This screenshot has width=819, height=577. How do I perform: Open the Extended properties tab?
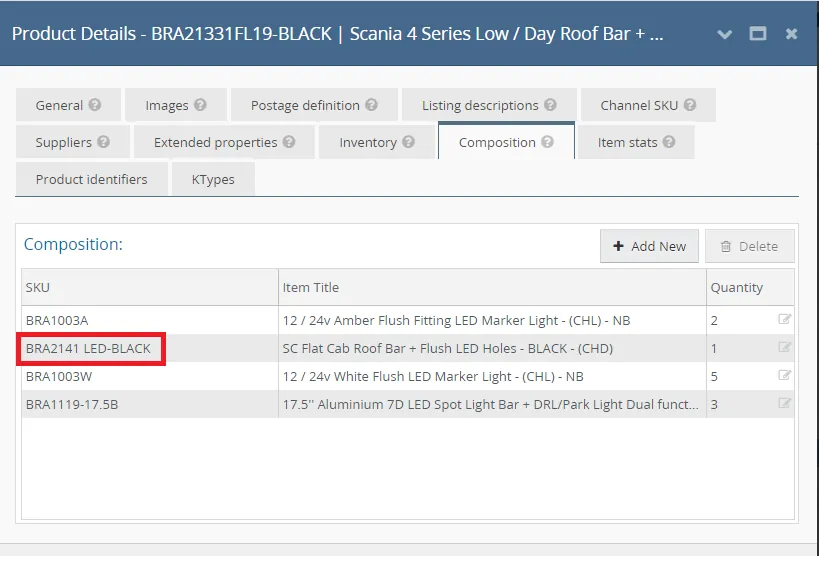[225, 142]
